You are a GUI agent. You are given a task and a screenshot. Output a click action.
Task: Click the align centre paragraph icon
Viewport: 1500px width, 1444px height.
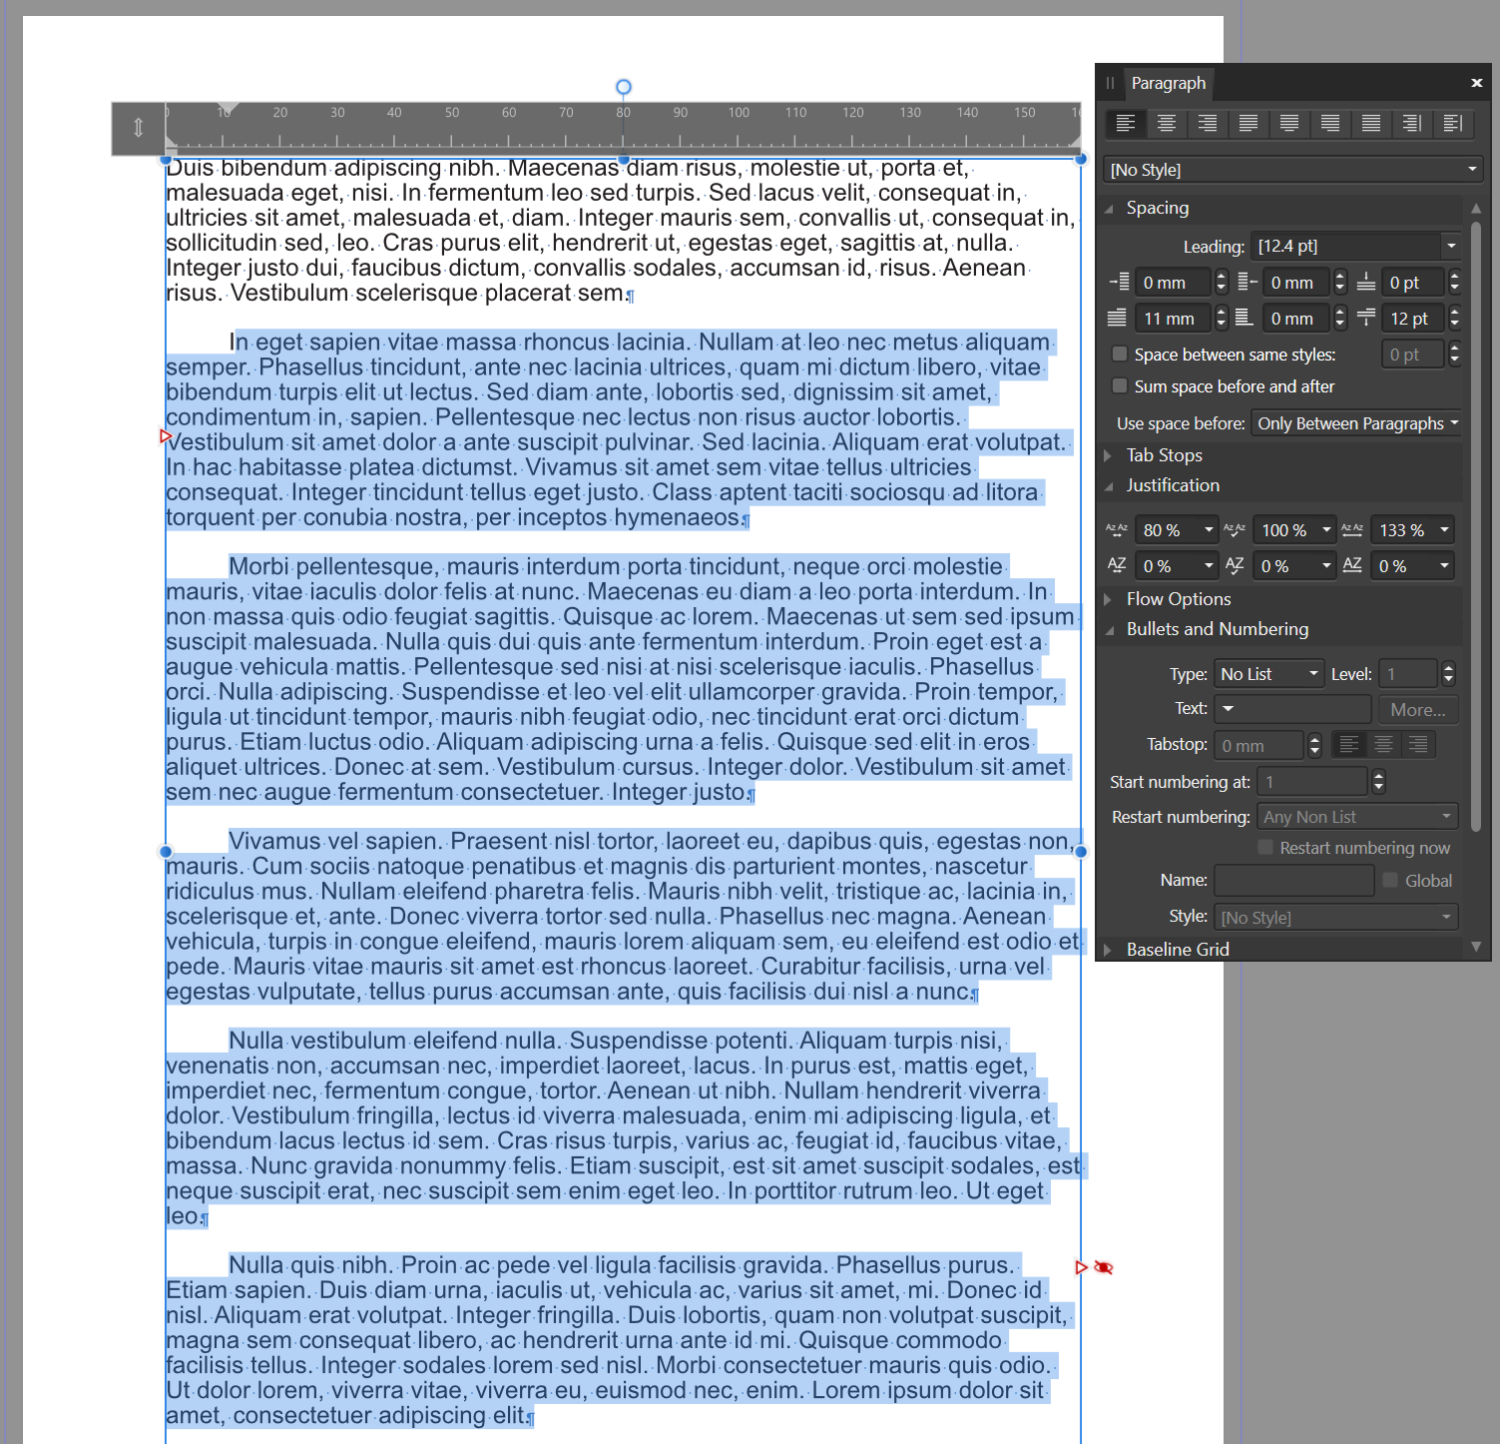pos(1167,123)
